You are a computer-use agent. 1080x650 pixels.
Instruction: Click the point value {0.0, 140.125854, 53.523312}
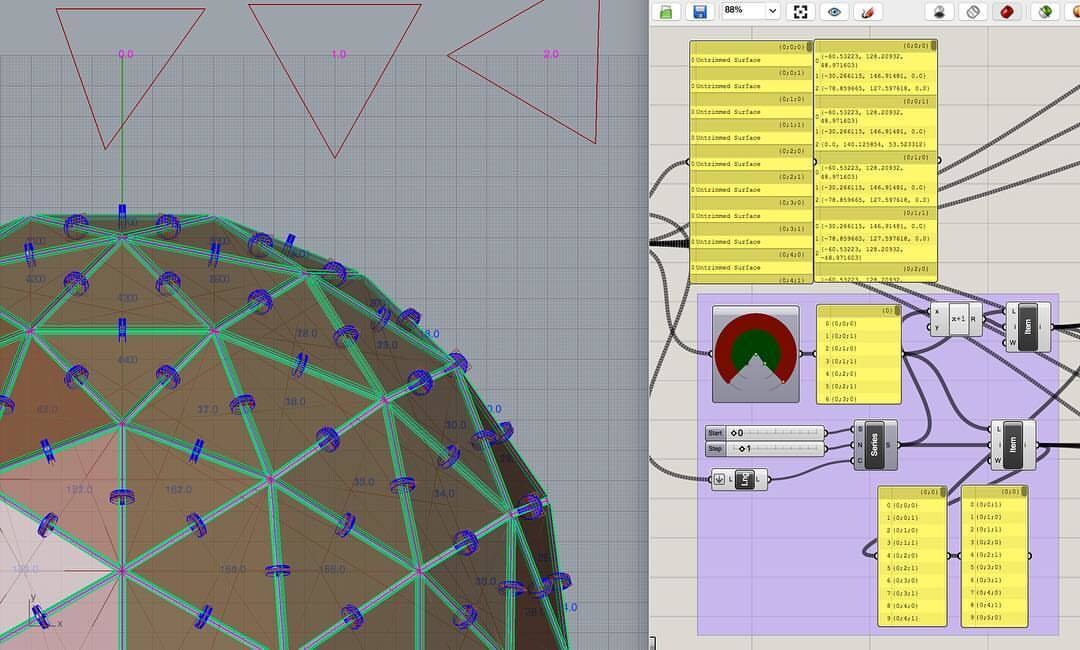[873, 145]
